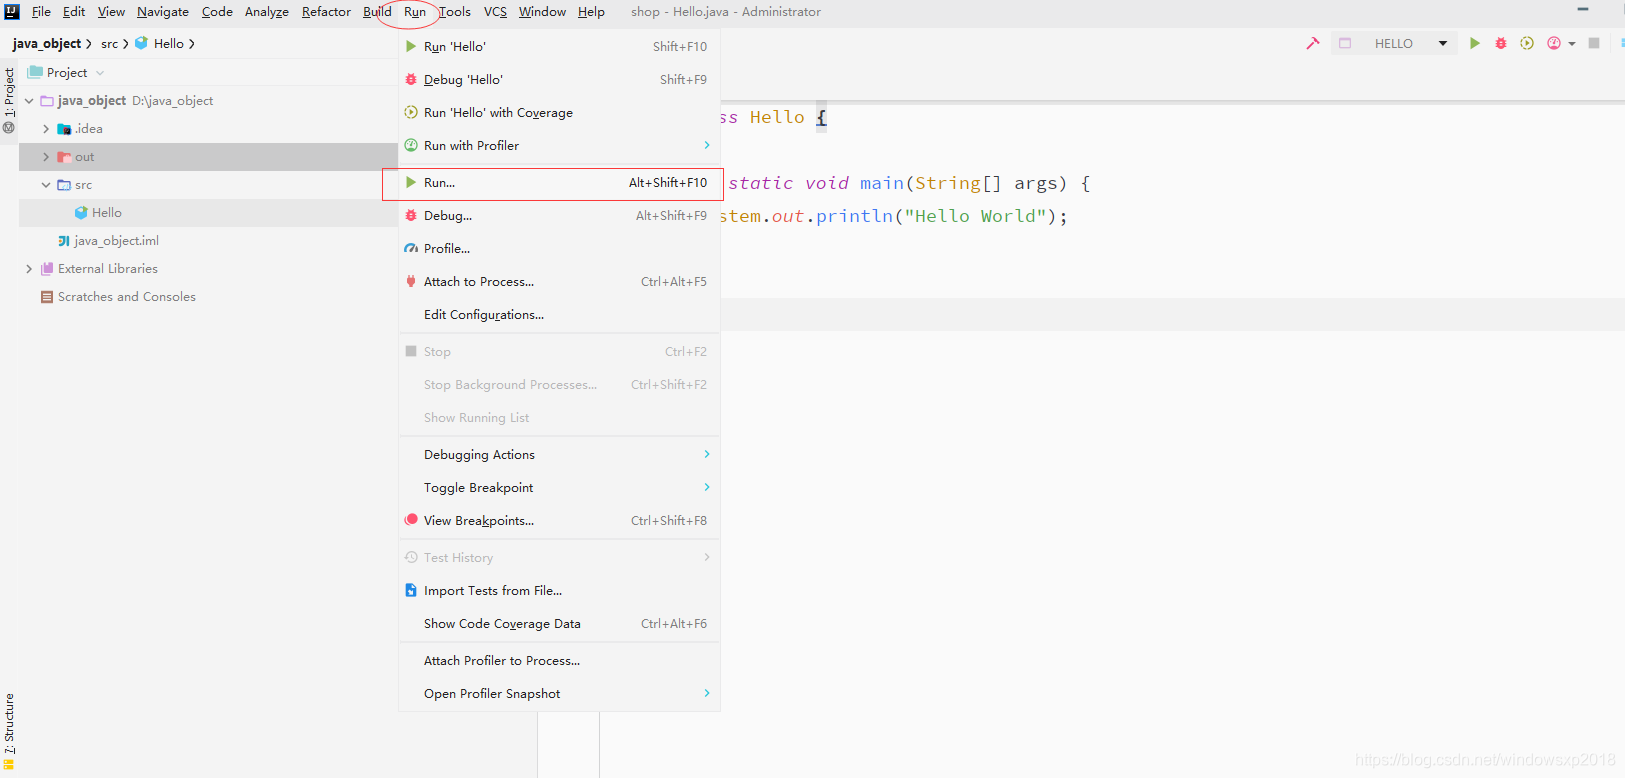Click the icon below the 1: Project tab
1625x778 pixels.
9,128
